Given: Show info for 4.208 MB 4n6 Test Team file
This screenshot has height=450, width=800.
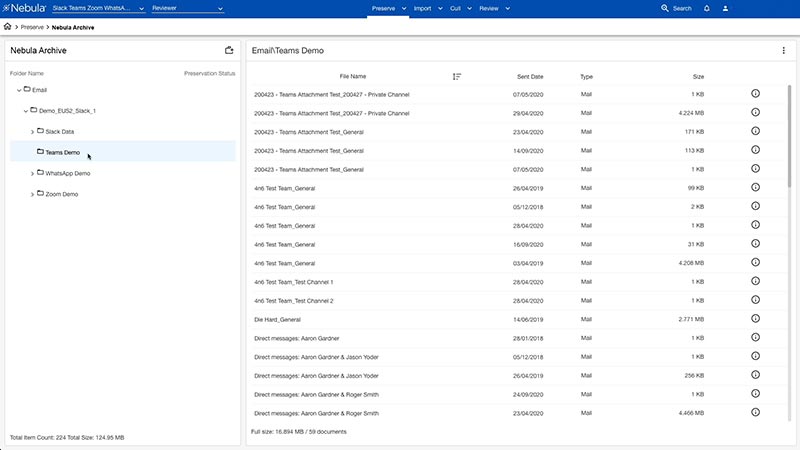Looking at the screenshot, I should pyautogui.click(x=756, y=262).
